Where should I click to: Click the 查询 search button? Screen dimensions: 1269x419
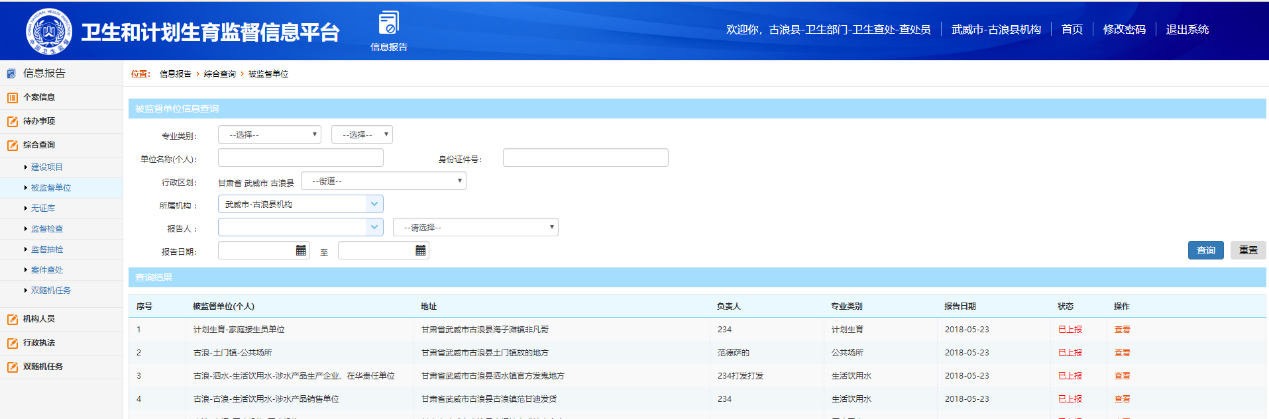click(1205, 250)
